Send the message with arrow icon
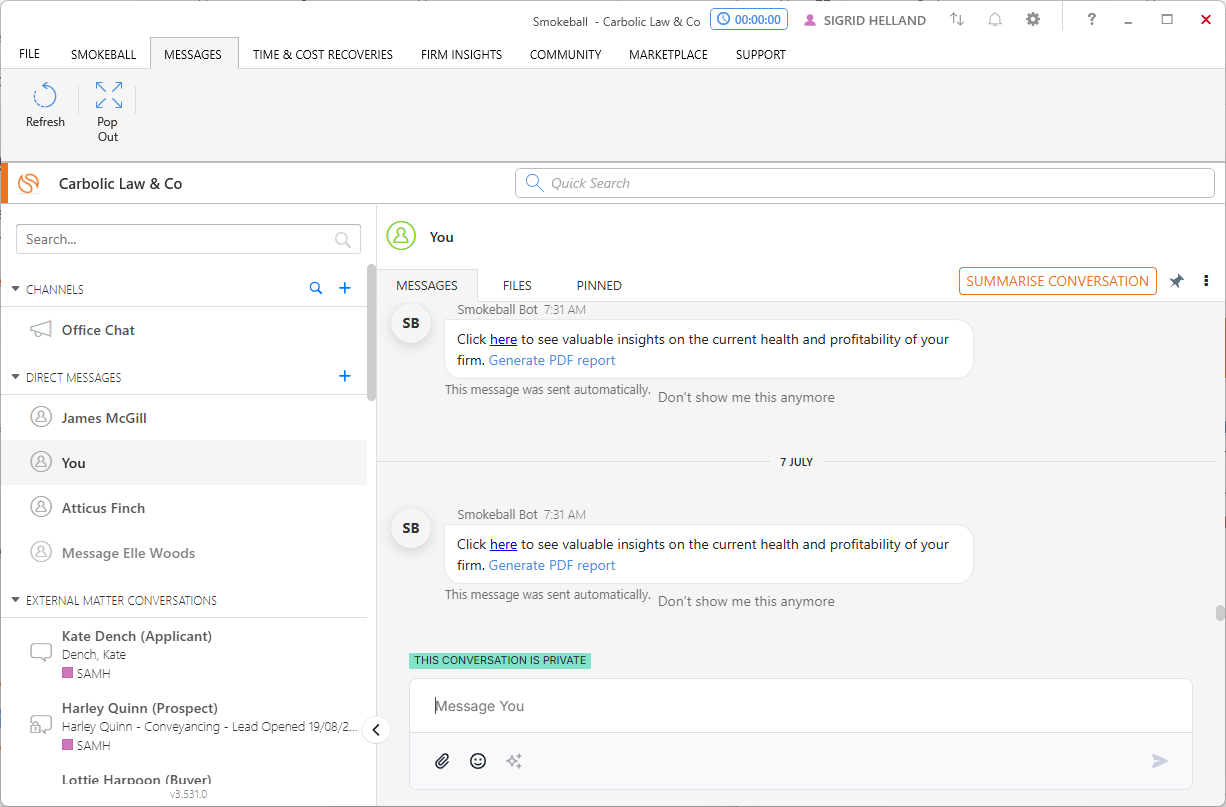The image size is (1226, 807). point(1160,761)
